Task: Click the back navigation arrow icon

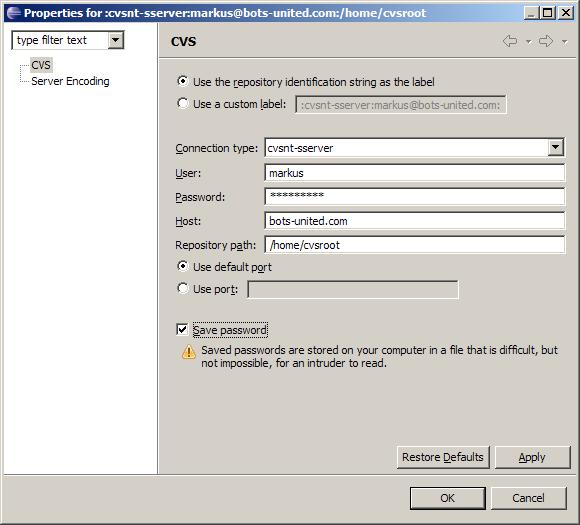Action: [x=510, y=41]
